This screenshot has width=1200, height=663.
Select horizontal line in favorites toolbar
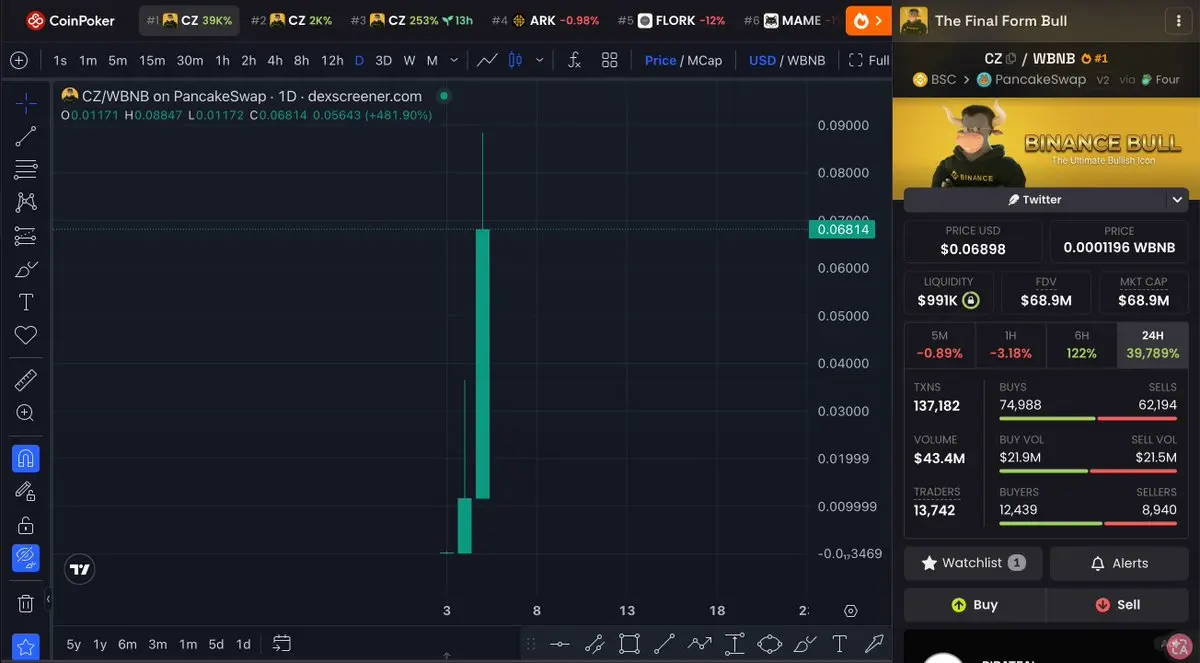tap(560, 643)
